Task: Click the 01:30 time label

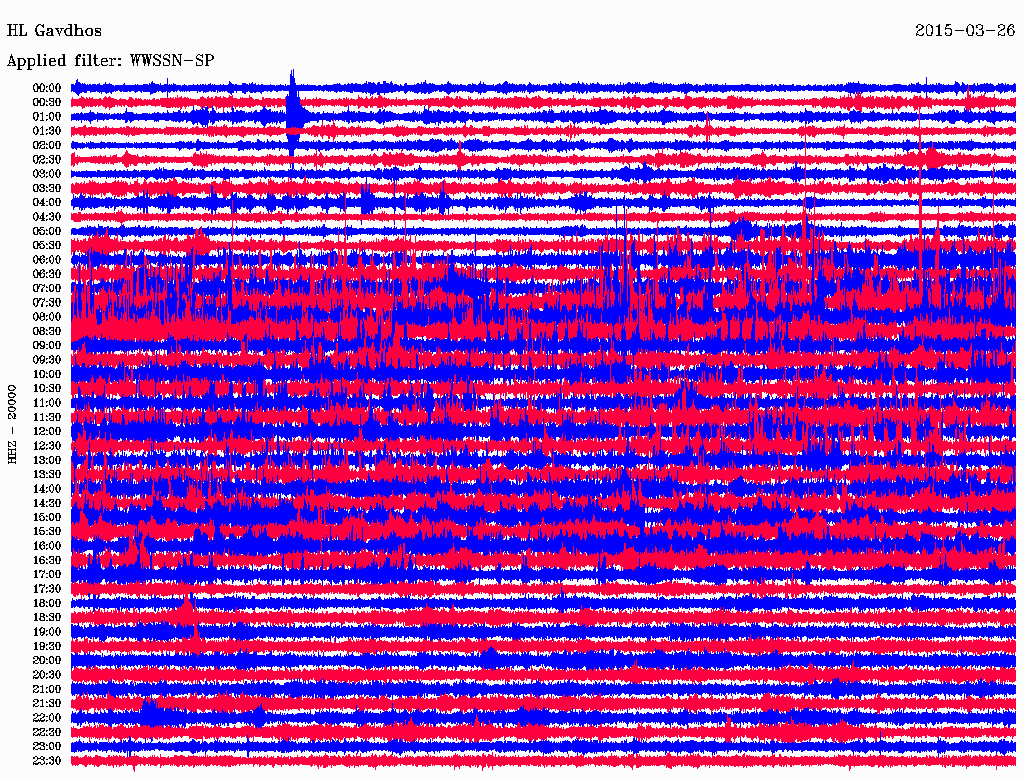Action: pyautogui.click(x=47, y=131)
